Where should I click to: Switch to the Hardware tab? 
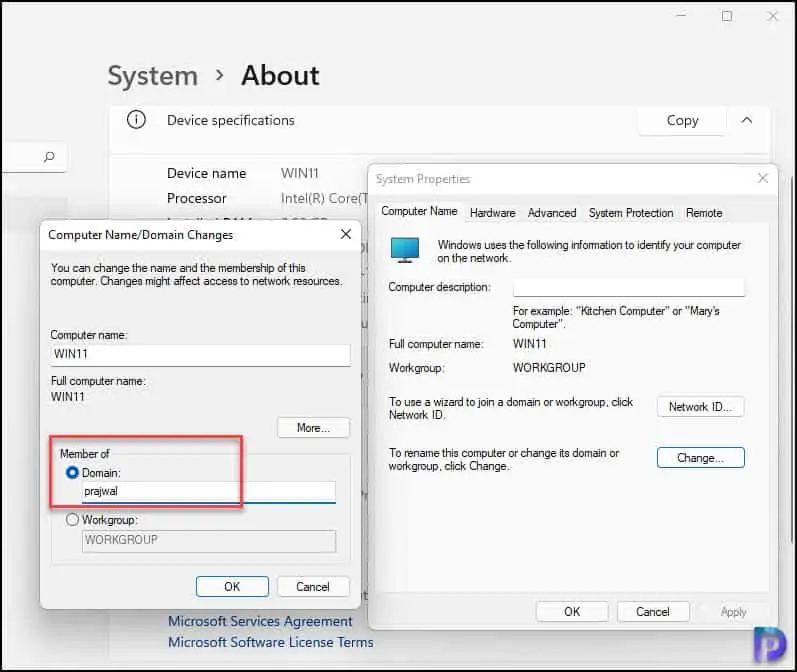(492, 213)
